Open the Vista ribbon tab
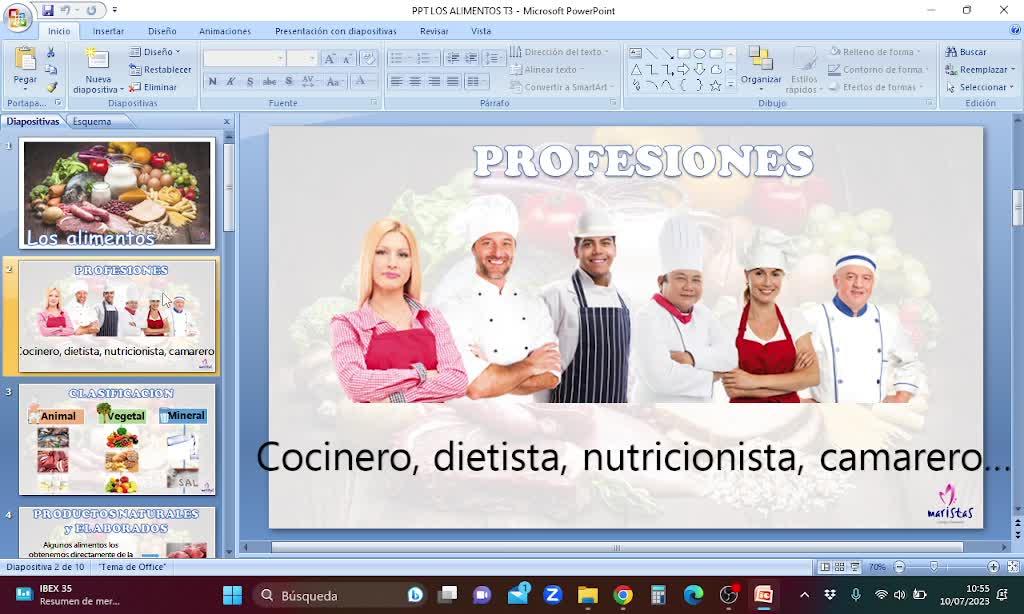The width and height of the screenshot is (1024, 614). (481, 31)
